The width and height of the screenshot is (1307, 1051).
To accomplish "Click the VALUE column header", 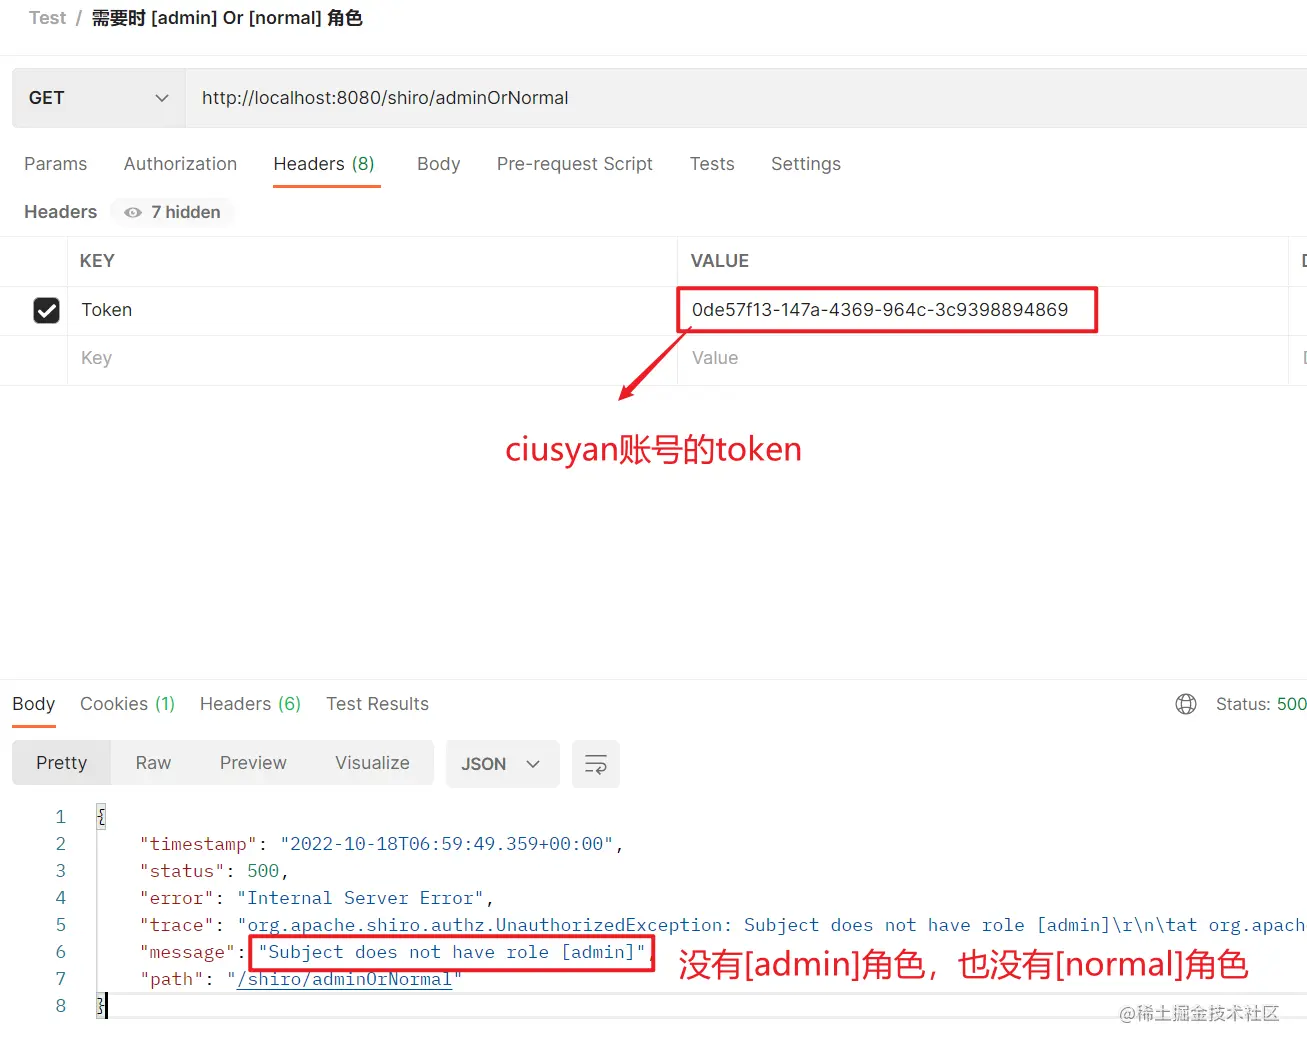I will point(719,261).
